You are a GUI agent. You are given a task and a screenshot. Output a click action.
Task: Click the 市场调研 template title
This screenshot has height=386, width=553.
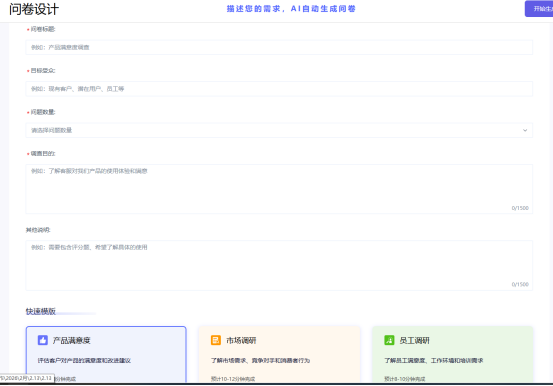click(x=241, y=340)
